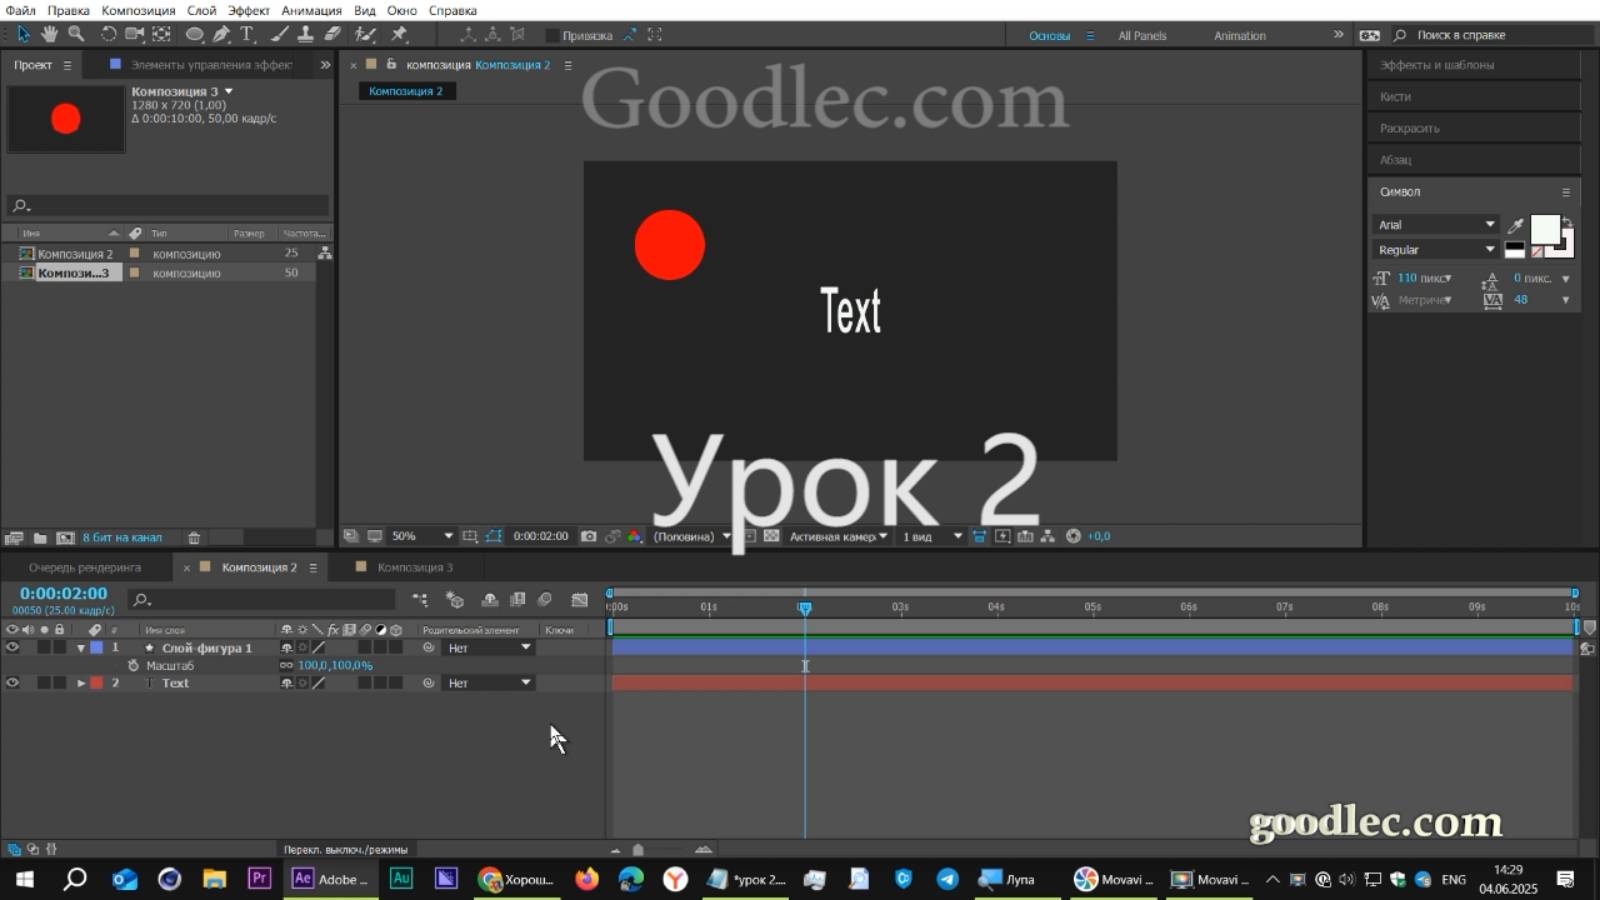This screenshot has width=1600, height=900.
Task: Activate the Puppet Pin tool
Action: 400,34
